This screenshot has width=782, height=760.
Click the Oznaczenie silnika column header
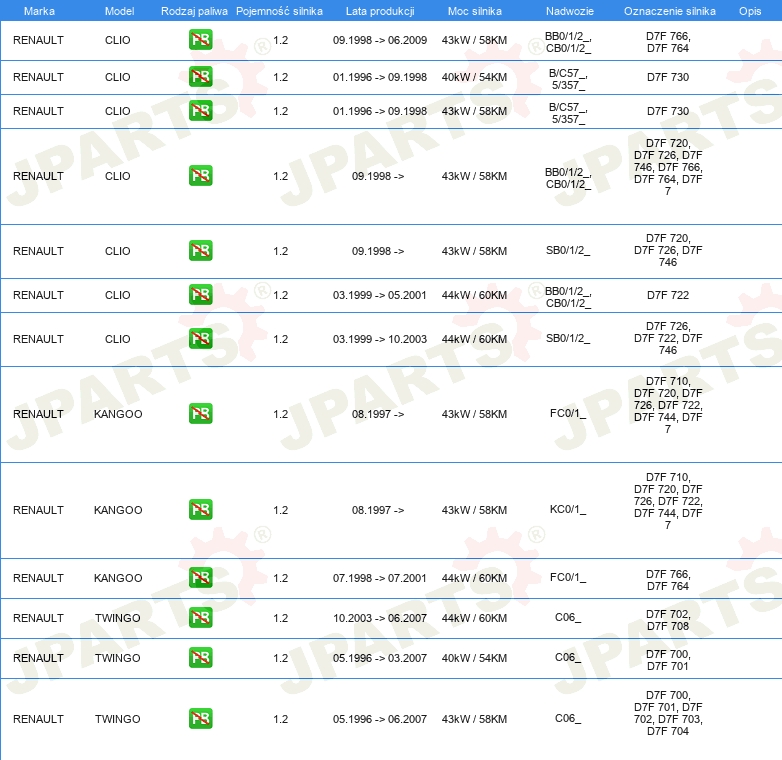669,11
